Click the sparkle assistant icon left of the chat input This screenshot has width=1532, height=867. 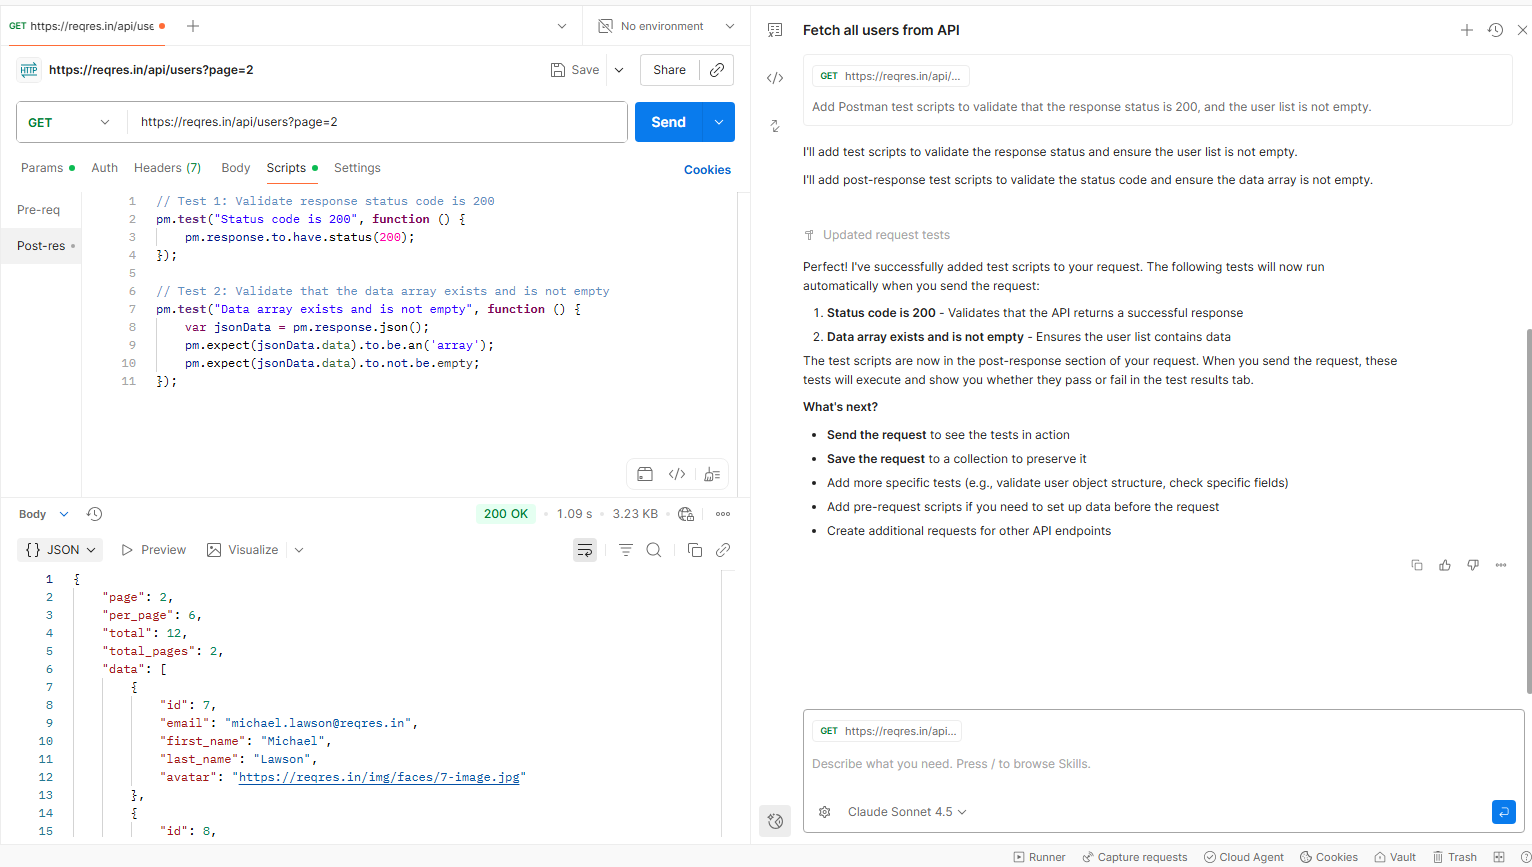click(x=775, y=821)
